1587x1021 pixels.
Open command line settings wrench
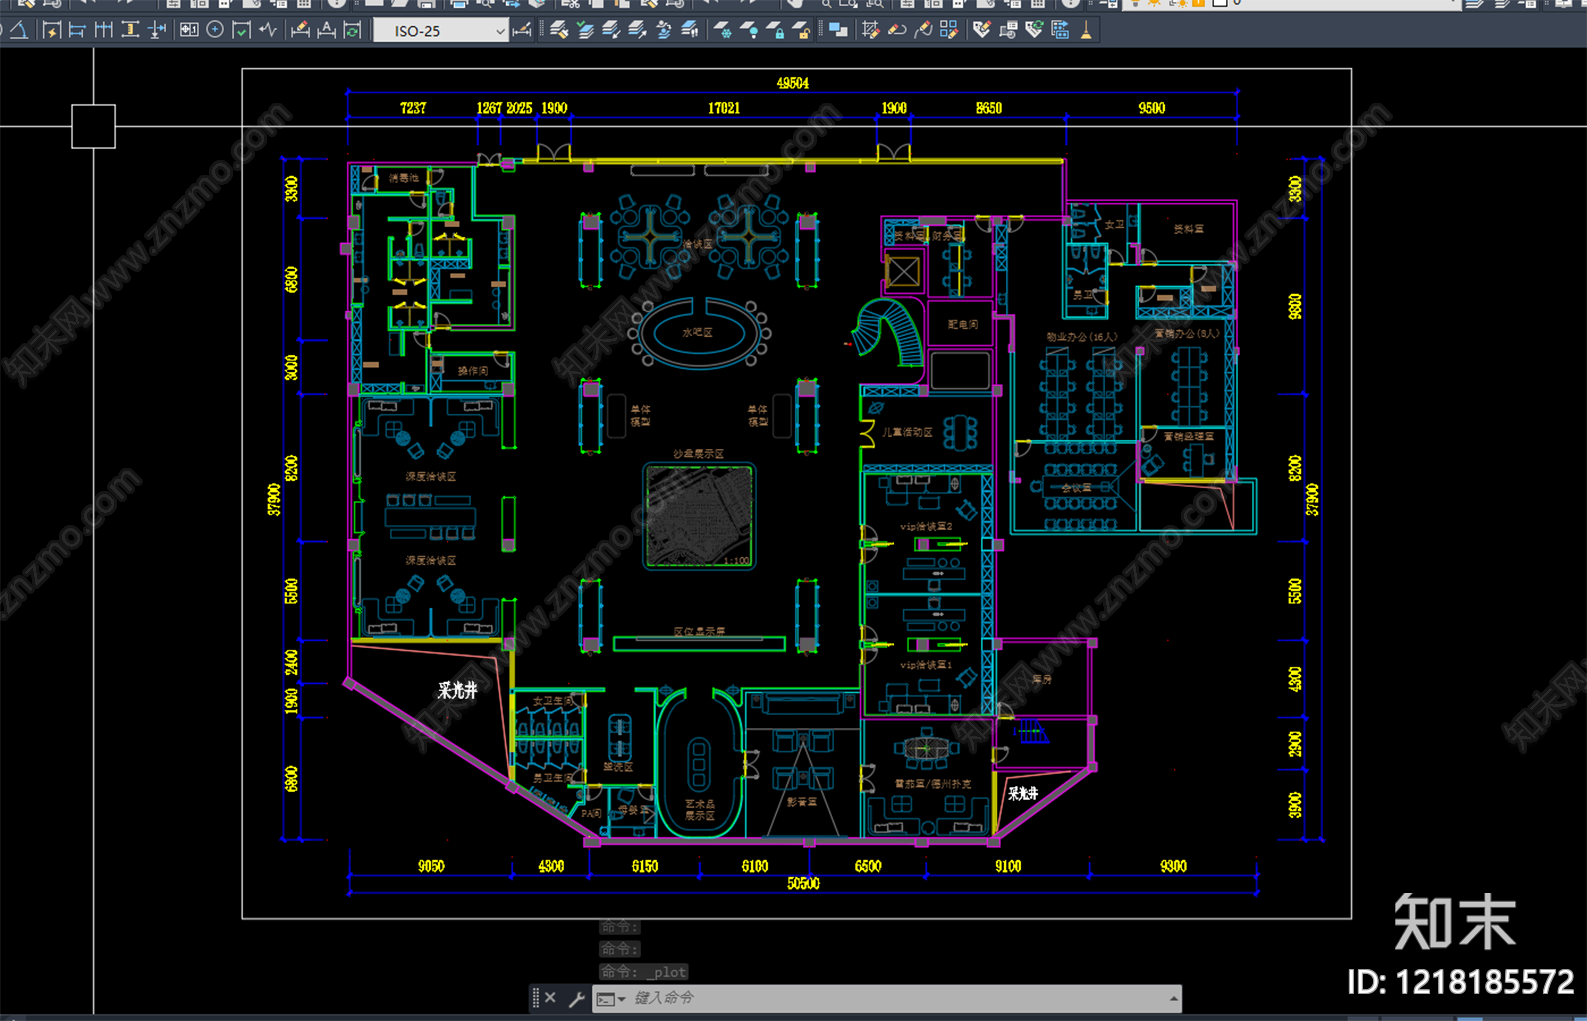tap(576, 998)
